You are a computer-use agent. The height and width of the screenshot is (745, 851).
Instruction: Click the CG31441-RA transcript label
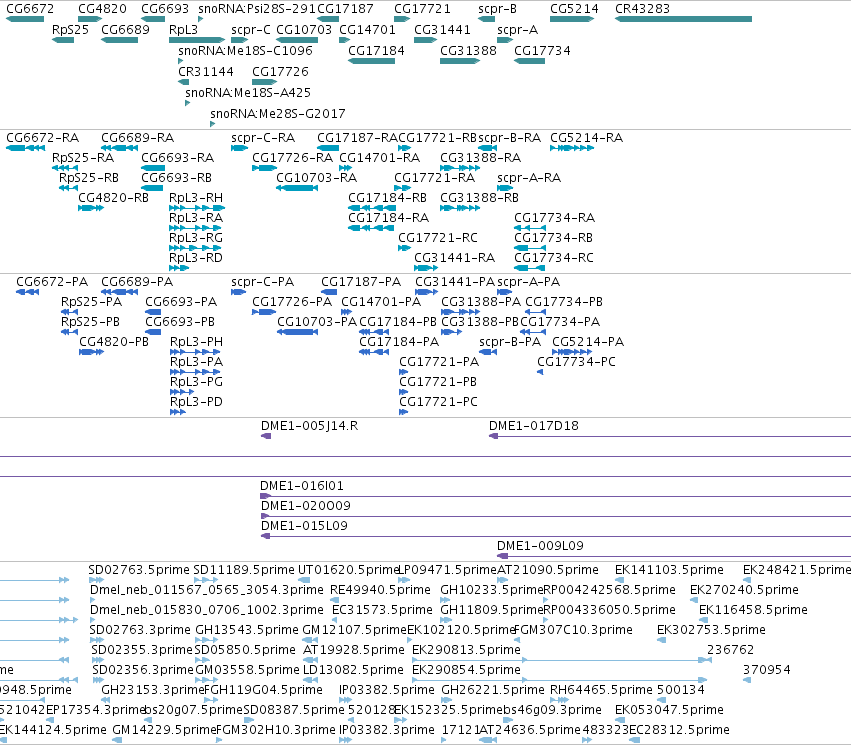point(455,258)
